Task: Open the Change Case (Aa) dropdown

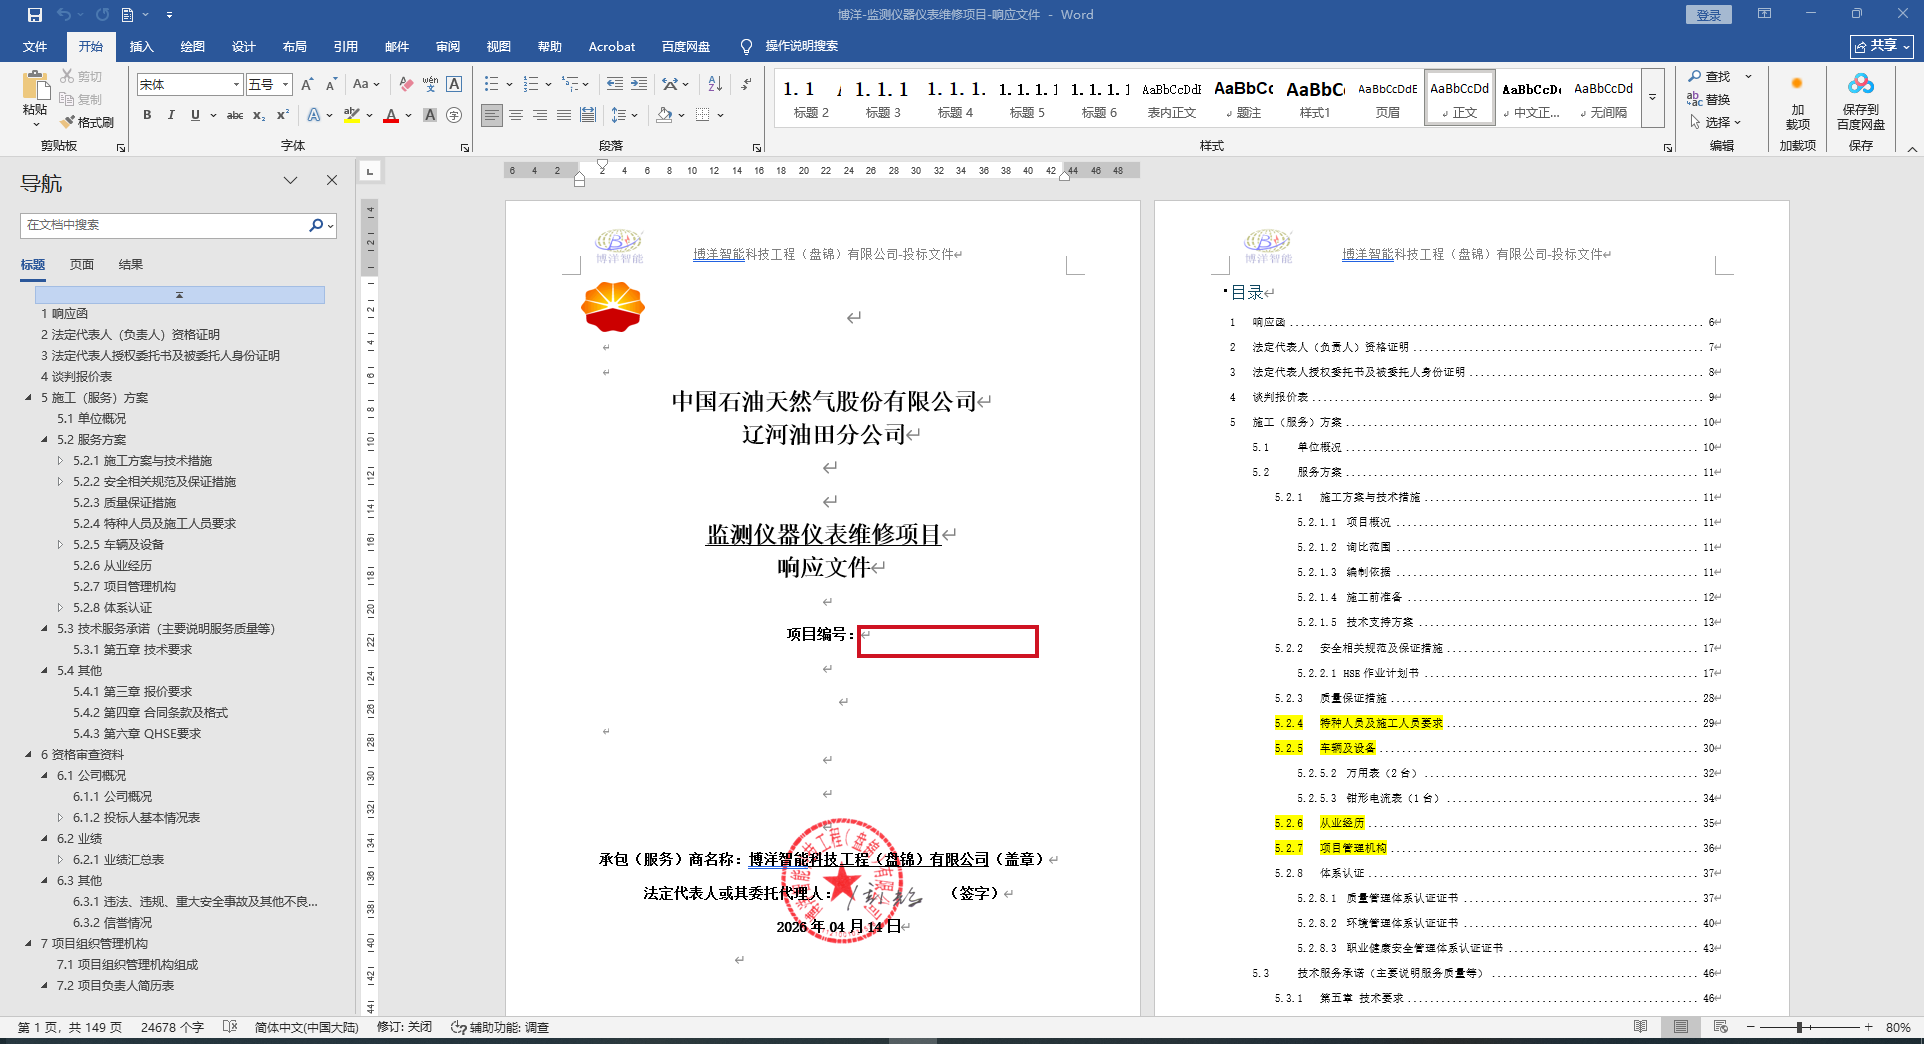Action: pos(366,85)
